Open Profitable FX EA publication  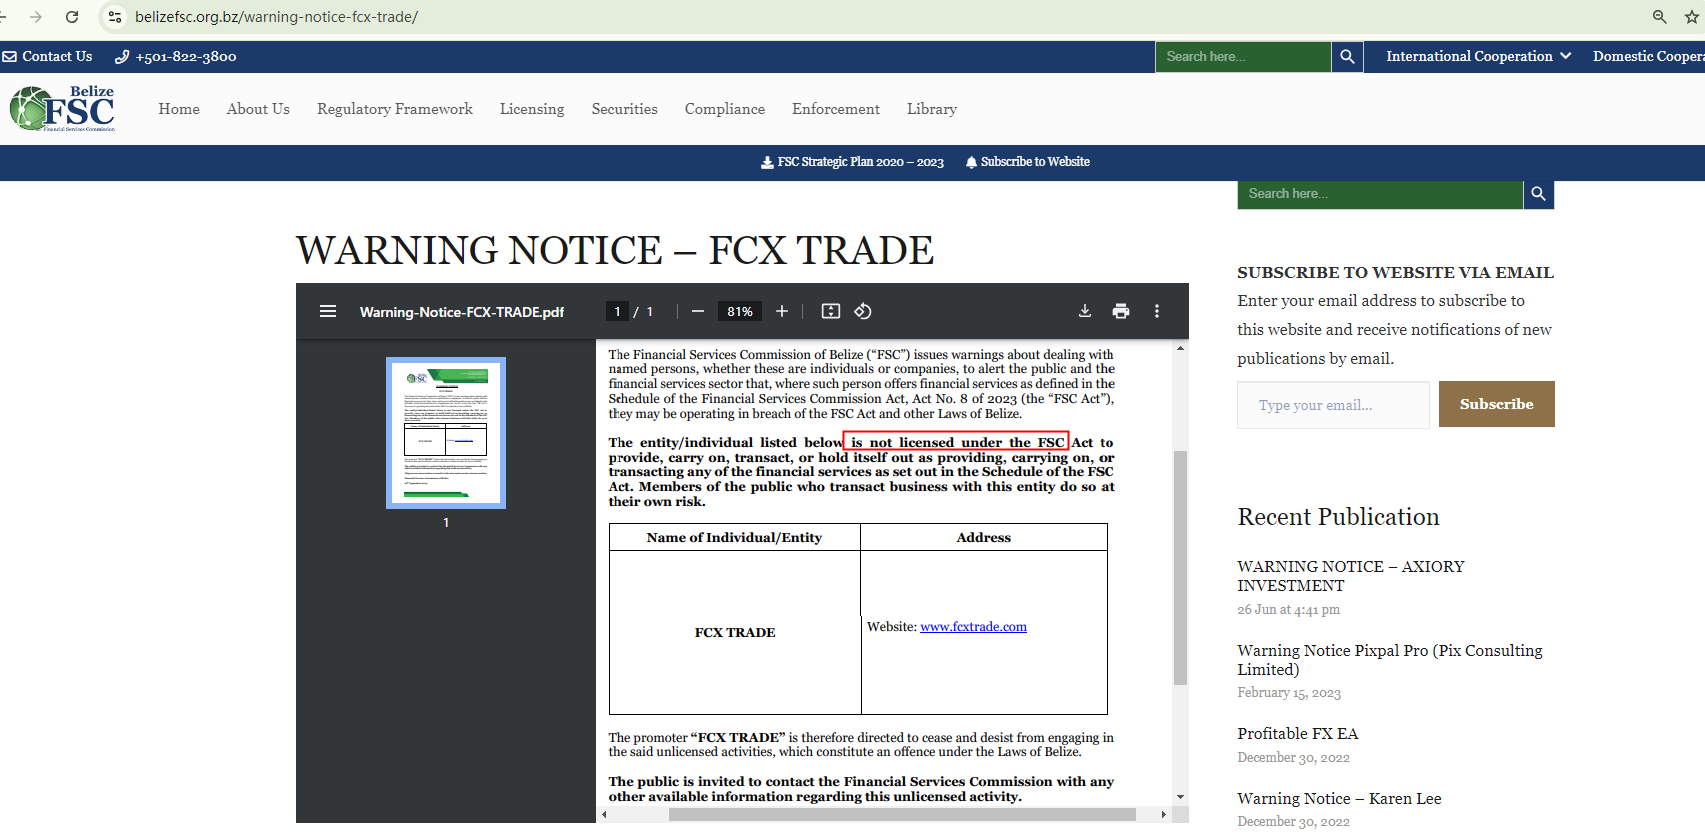pyautogui.click(x=1298, y=734)
